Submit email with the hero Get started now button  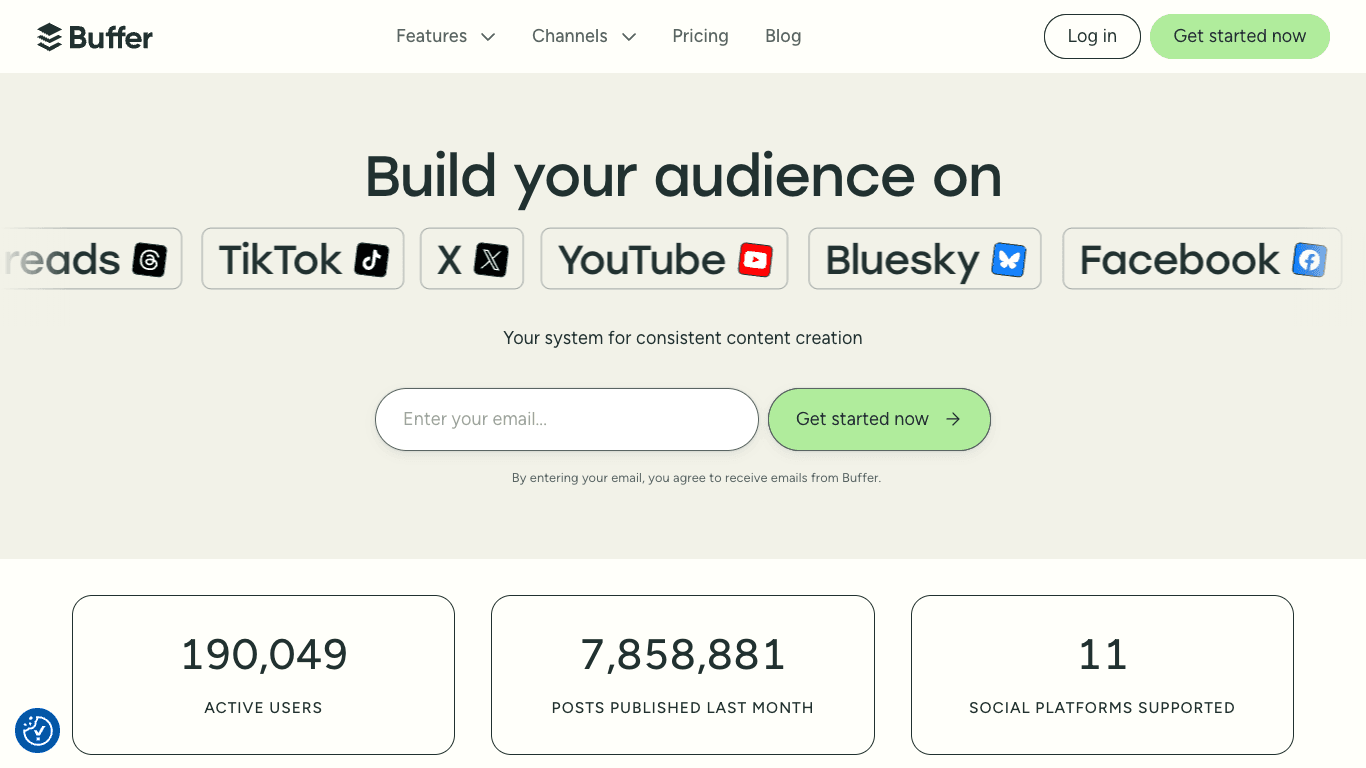pyautogui.click(x=879, y=419)
